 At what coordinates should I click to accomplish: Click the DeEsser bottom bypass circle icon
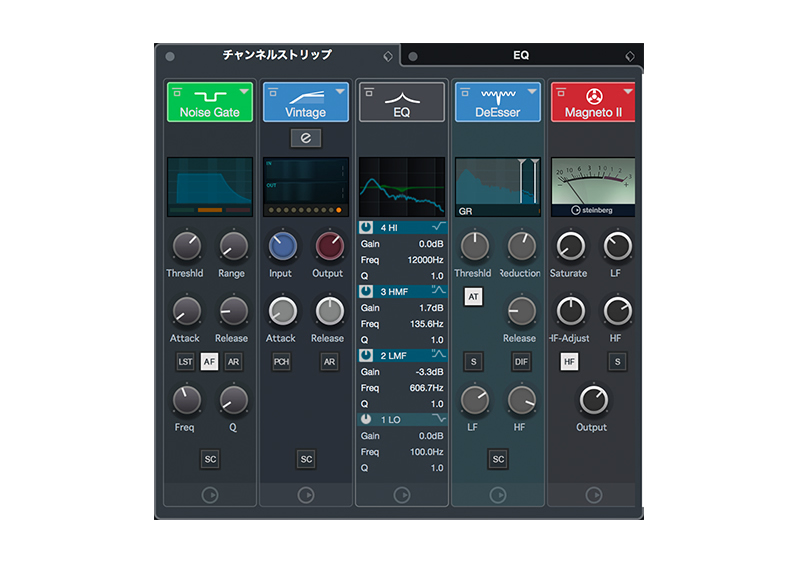coord(497,495)
